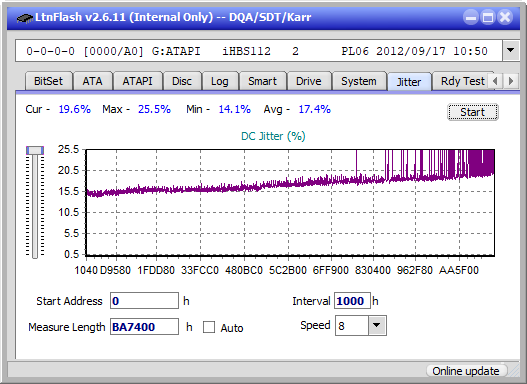
Task: Click the vertical jitter scale slider handle
Action: (35, 150)
